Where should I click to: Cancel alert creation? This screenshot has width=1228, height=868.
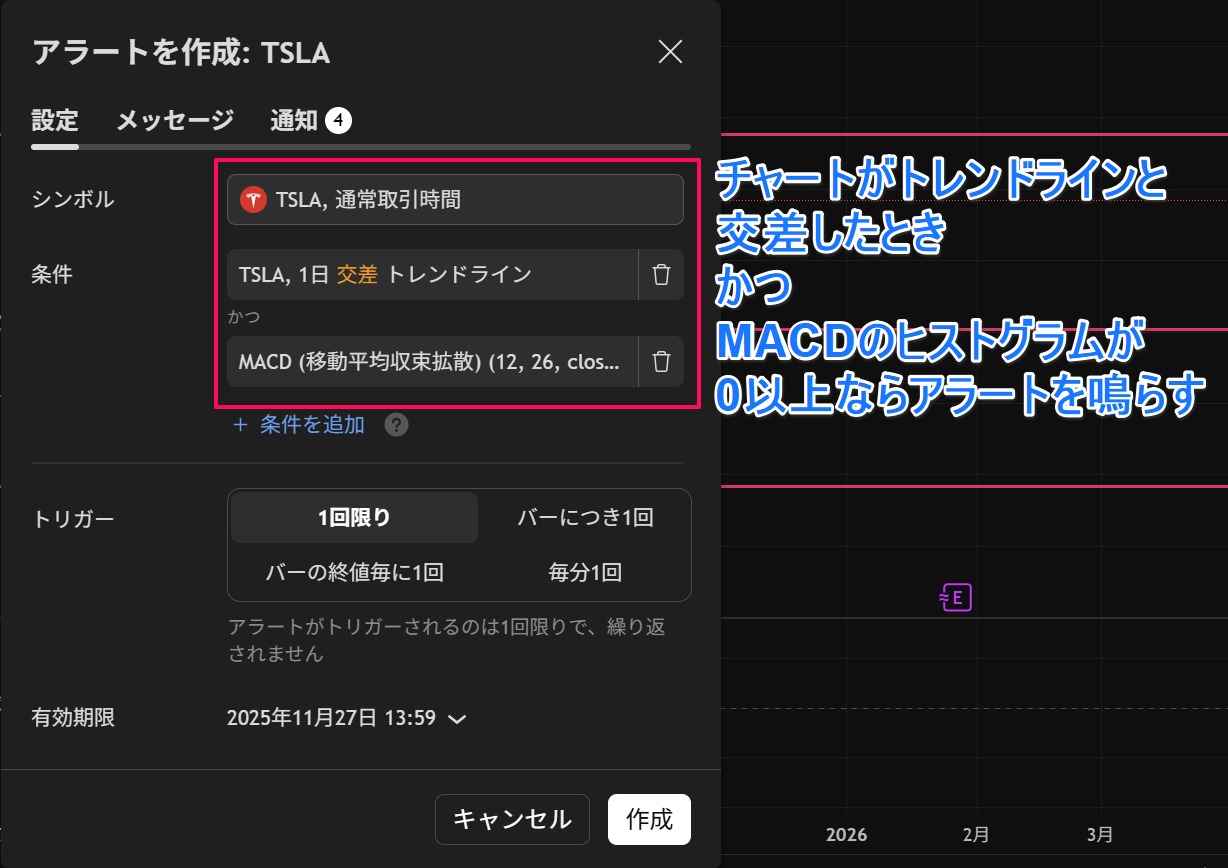pyautogui.click(x=512, y=818)
